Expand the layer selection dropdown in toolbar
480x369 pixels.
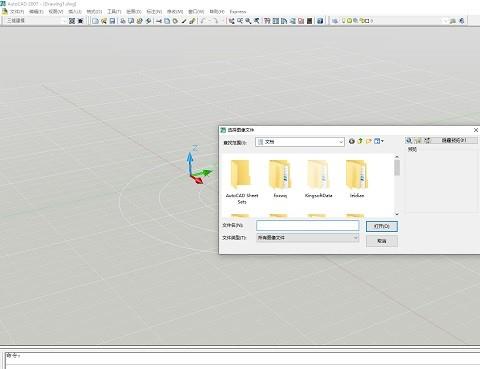click(x=444, y=21)
